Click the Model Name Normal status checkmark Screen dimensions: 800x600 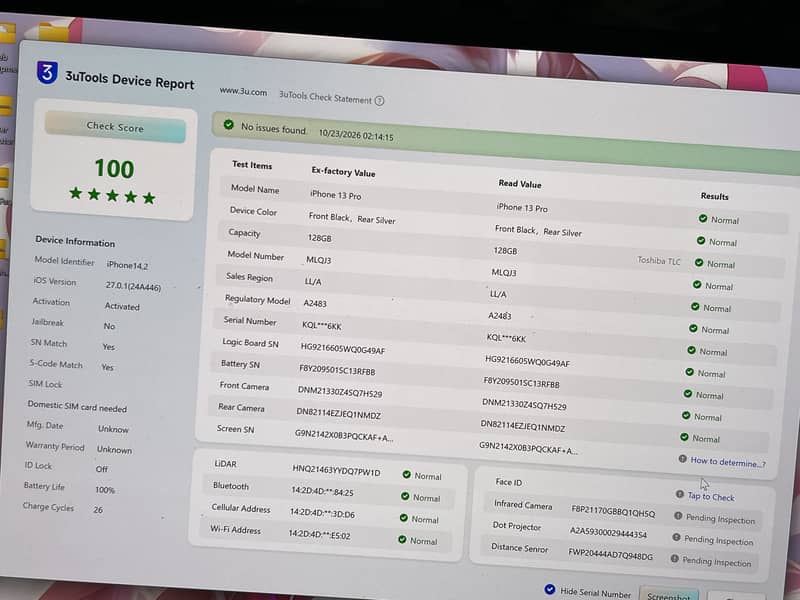point(703,218)
